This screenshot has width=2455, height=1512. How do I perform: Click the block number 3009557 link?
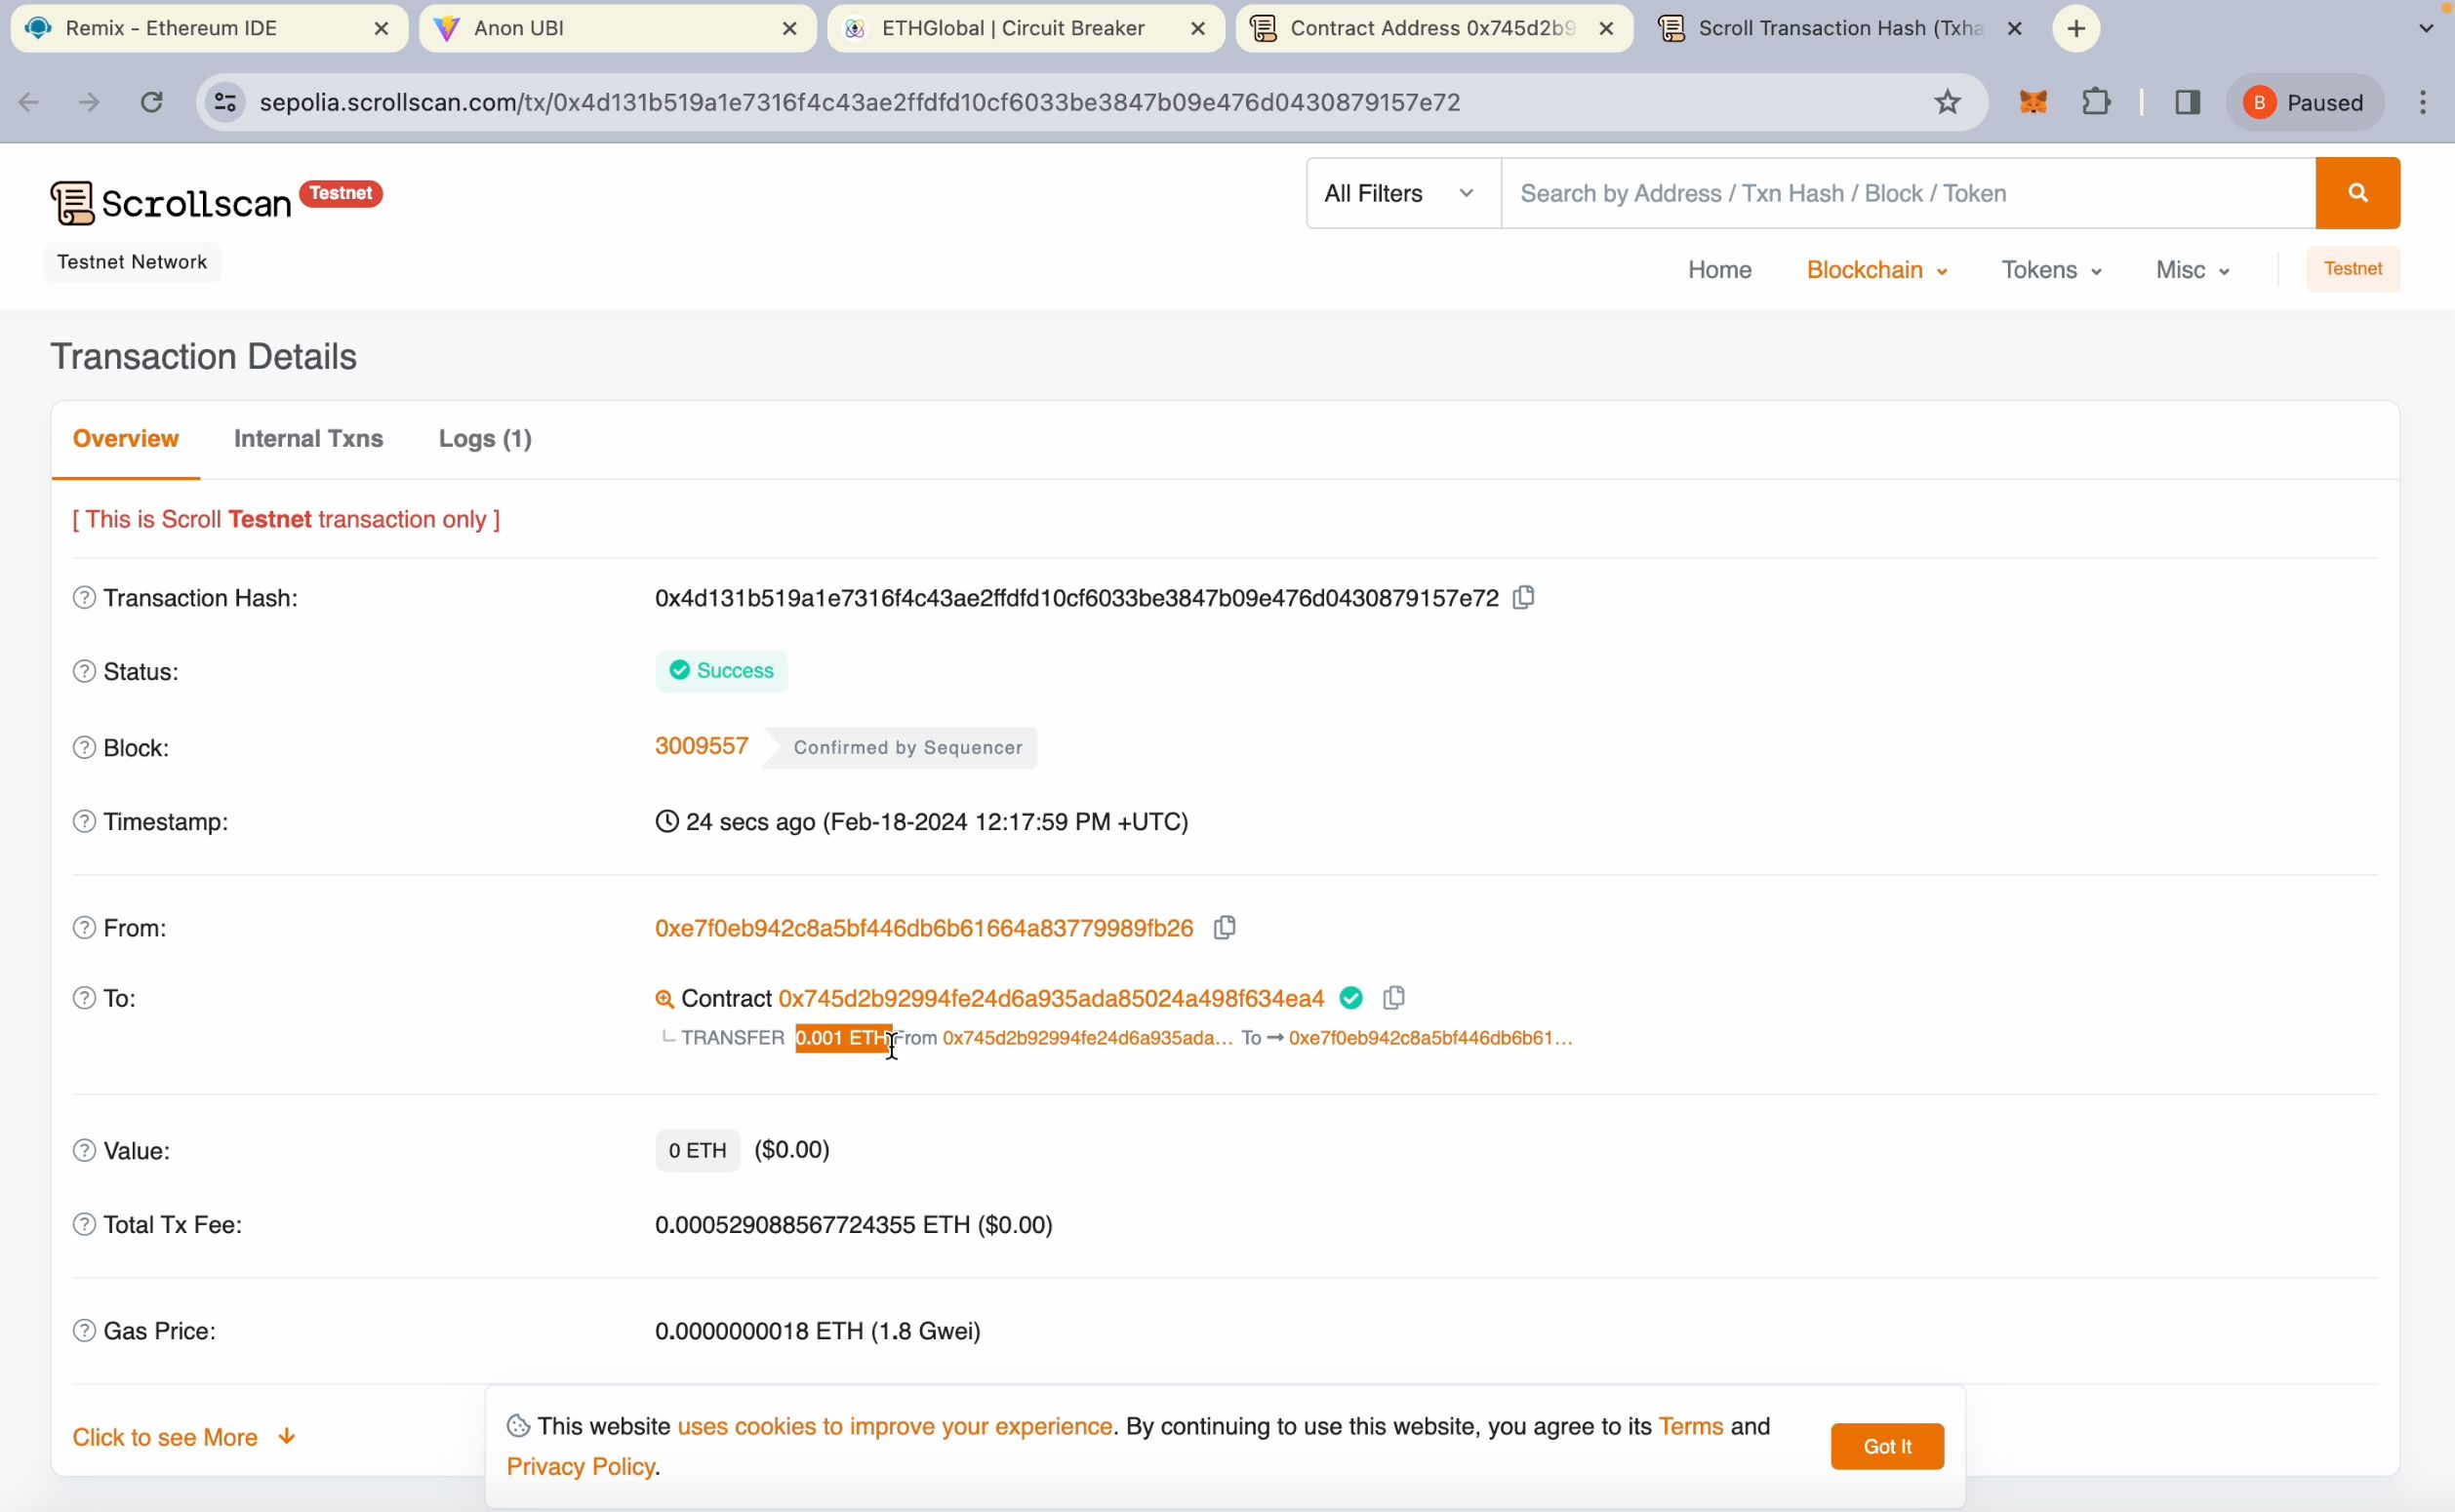704,745
